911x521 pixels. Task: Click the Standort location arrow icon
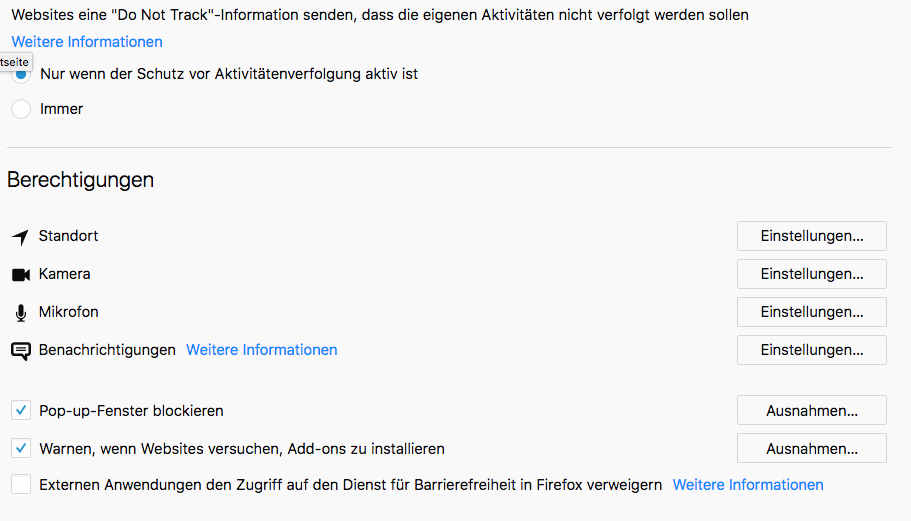point(21,237)
